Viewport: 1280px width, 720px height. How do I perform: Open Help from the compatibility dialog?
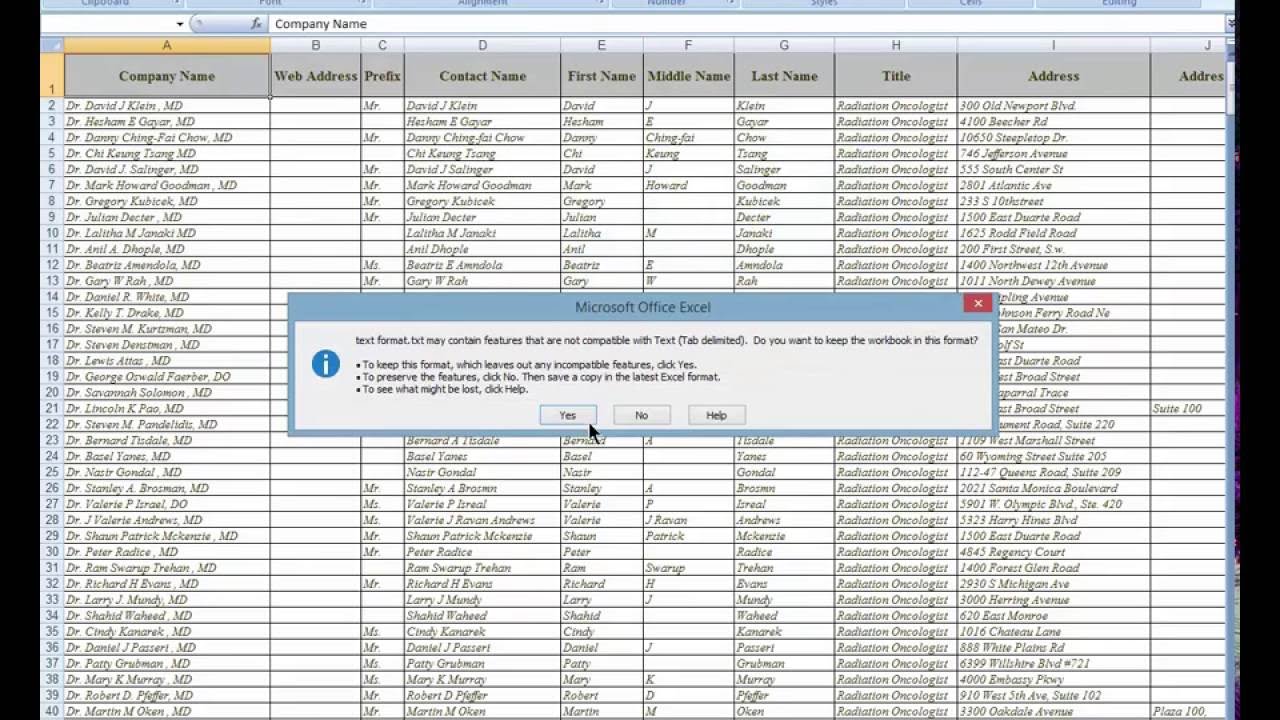(716, 415)
